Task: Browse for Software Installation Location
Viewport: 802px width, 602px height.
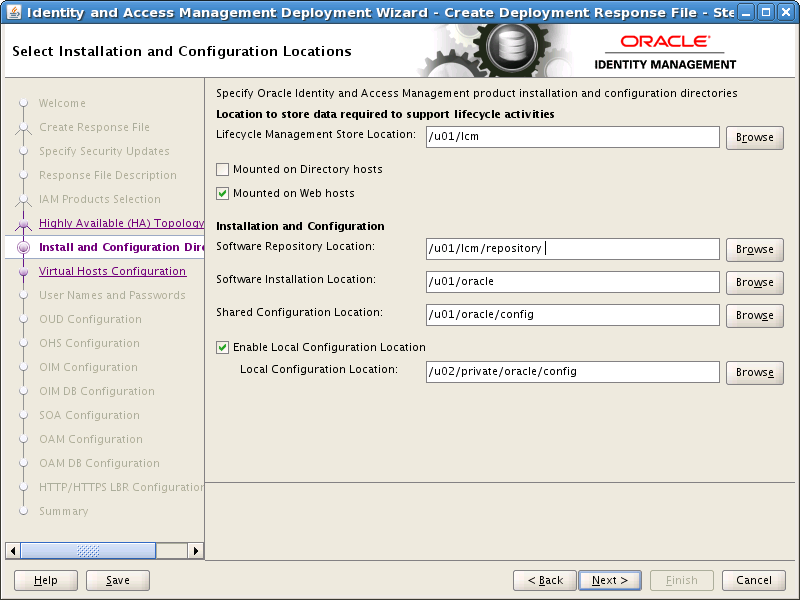Action: (x=754, y=282)
